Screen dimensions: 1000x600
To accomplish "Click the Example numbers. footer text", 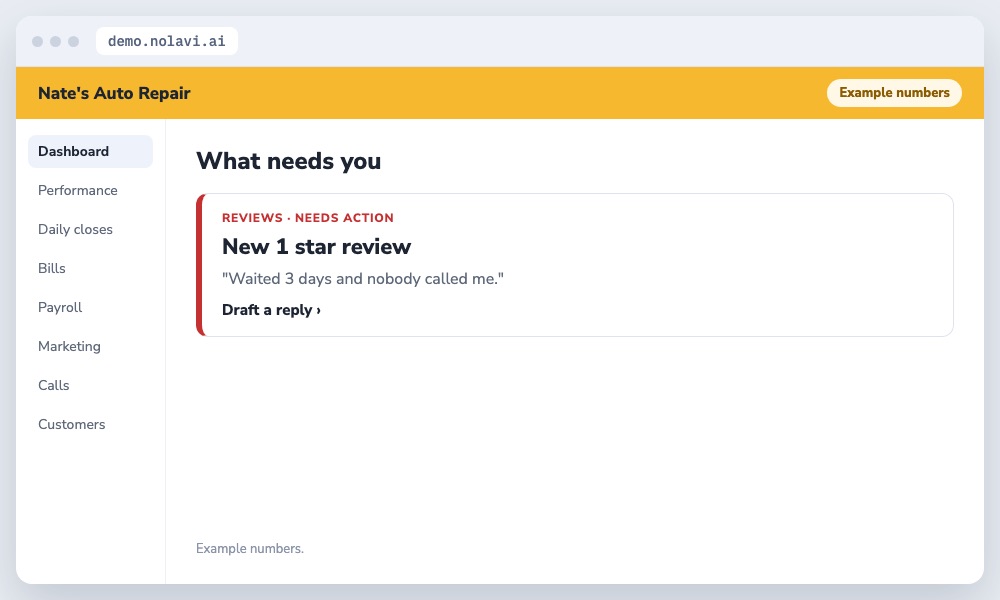I will [x=249, y=548].
